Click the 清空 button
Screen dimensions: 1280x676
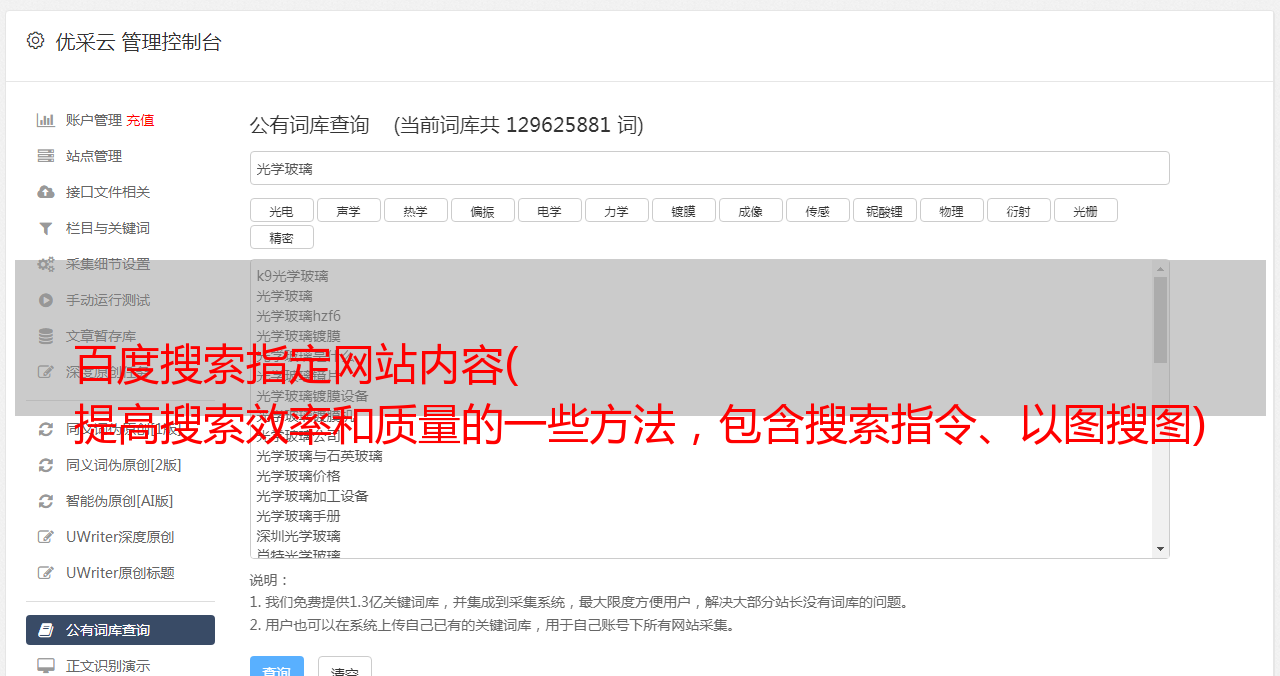tap(345, 668)
